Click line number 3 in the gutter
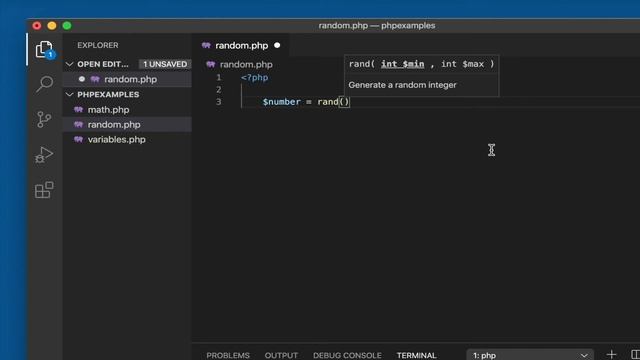The image size is (640, 360). point(219,102)
